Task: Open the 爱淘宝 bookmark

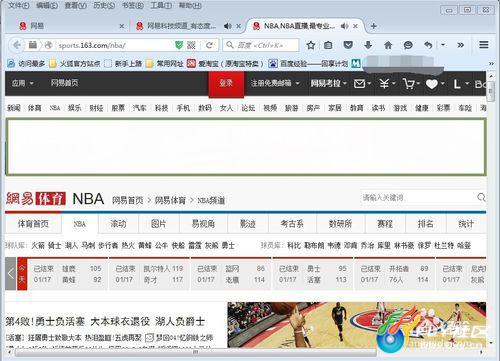Action: (x=225, y=63)
